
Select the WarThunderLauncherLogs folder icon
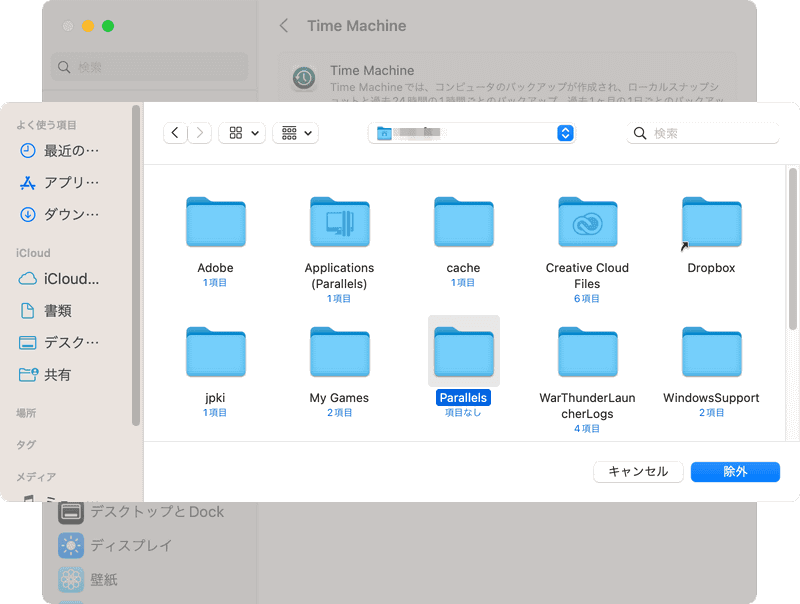[x=588, y=352]
